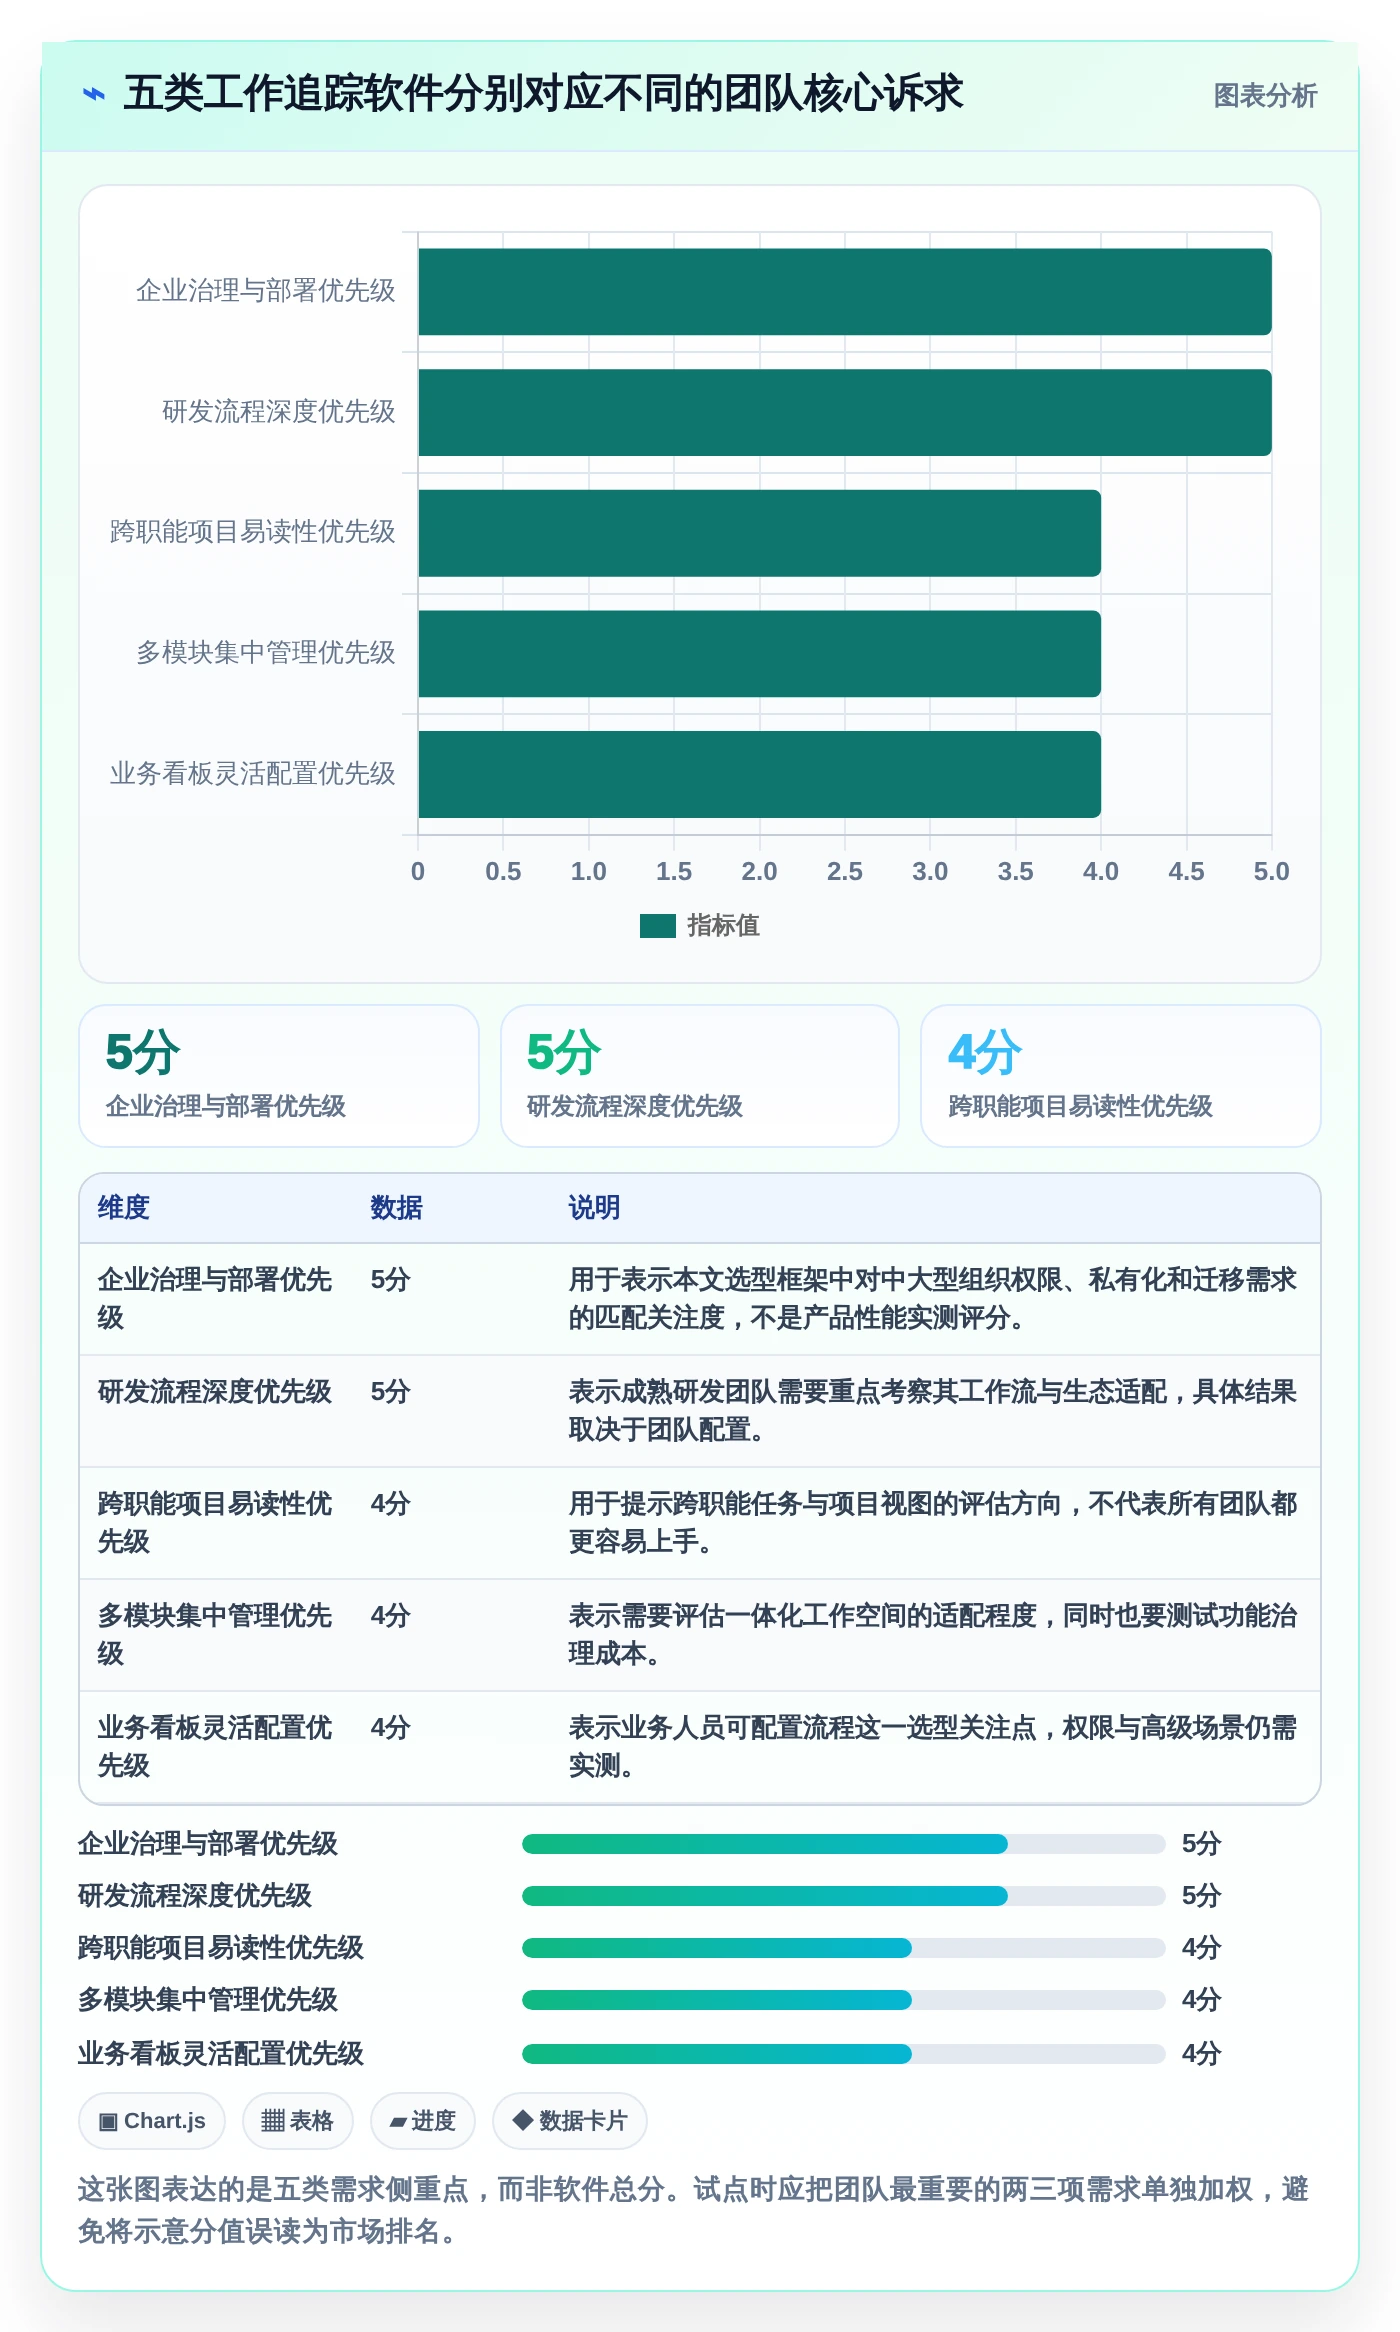Screen dimensions: 1400x2332
Task: Click the footer note starting 这张图表达的是
Action: [x=694, y=2211]
